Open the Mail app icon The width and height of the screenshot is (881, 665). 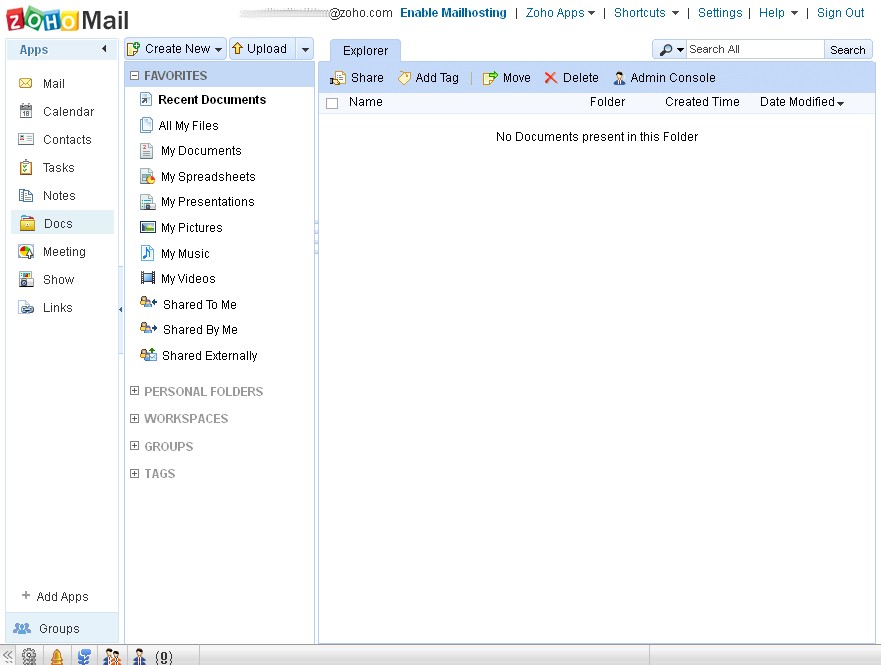pos(25,83)
